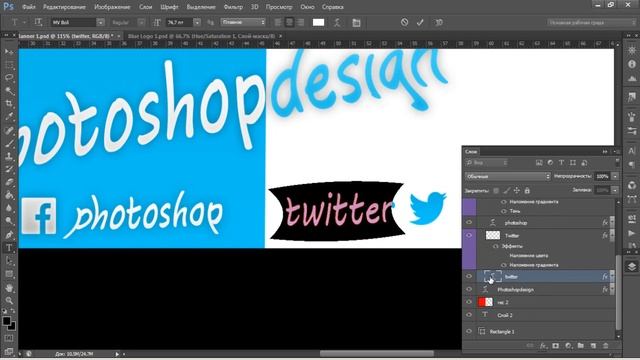Select the Lasso tool
This screenshot has height=360, width=640.
click(x=9, y=78)
